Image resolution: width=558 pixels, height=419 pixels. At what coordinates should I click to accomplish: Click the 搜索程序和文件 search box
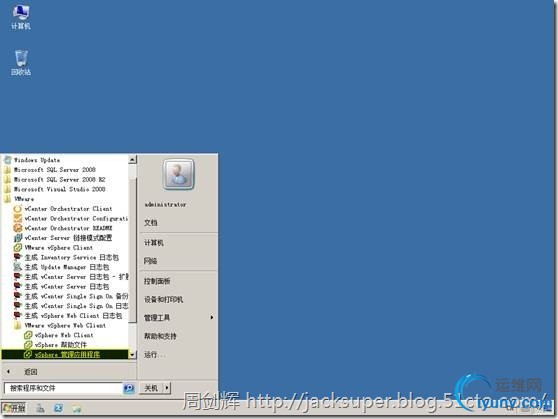point(63,388)
